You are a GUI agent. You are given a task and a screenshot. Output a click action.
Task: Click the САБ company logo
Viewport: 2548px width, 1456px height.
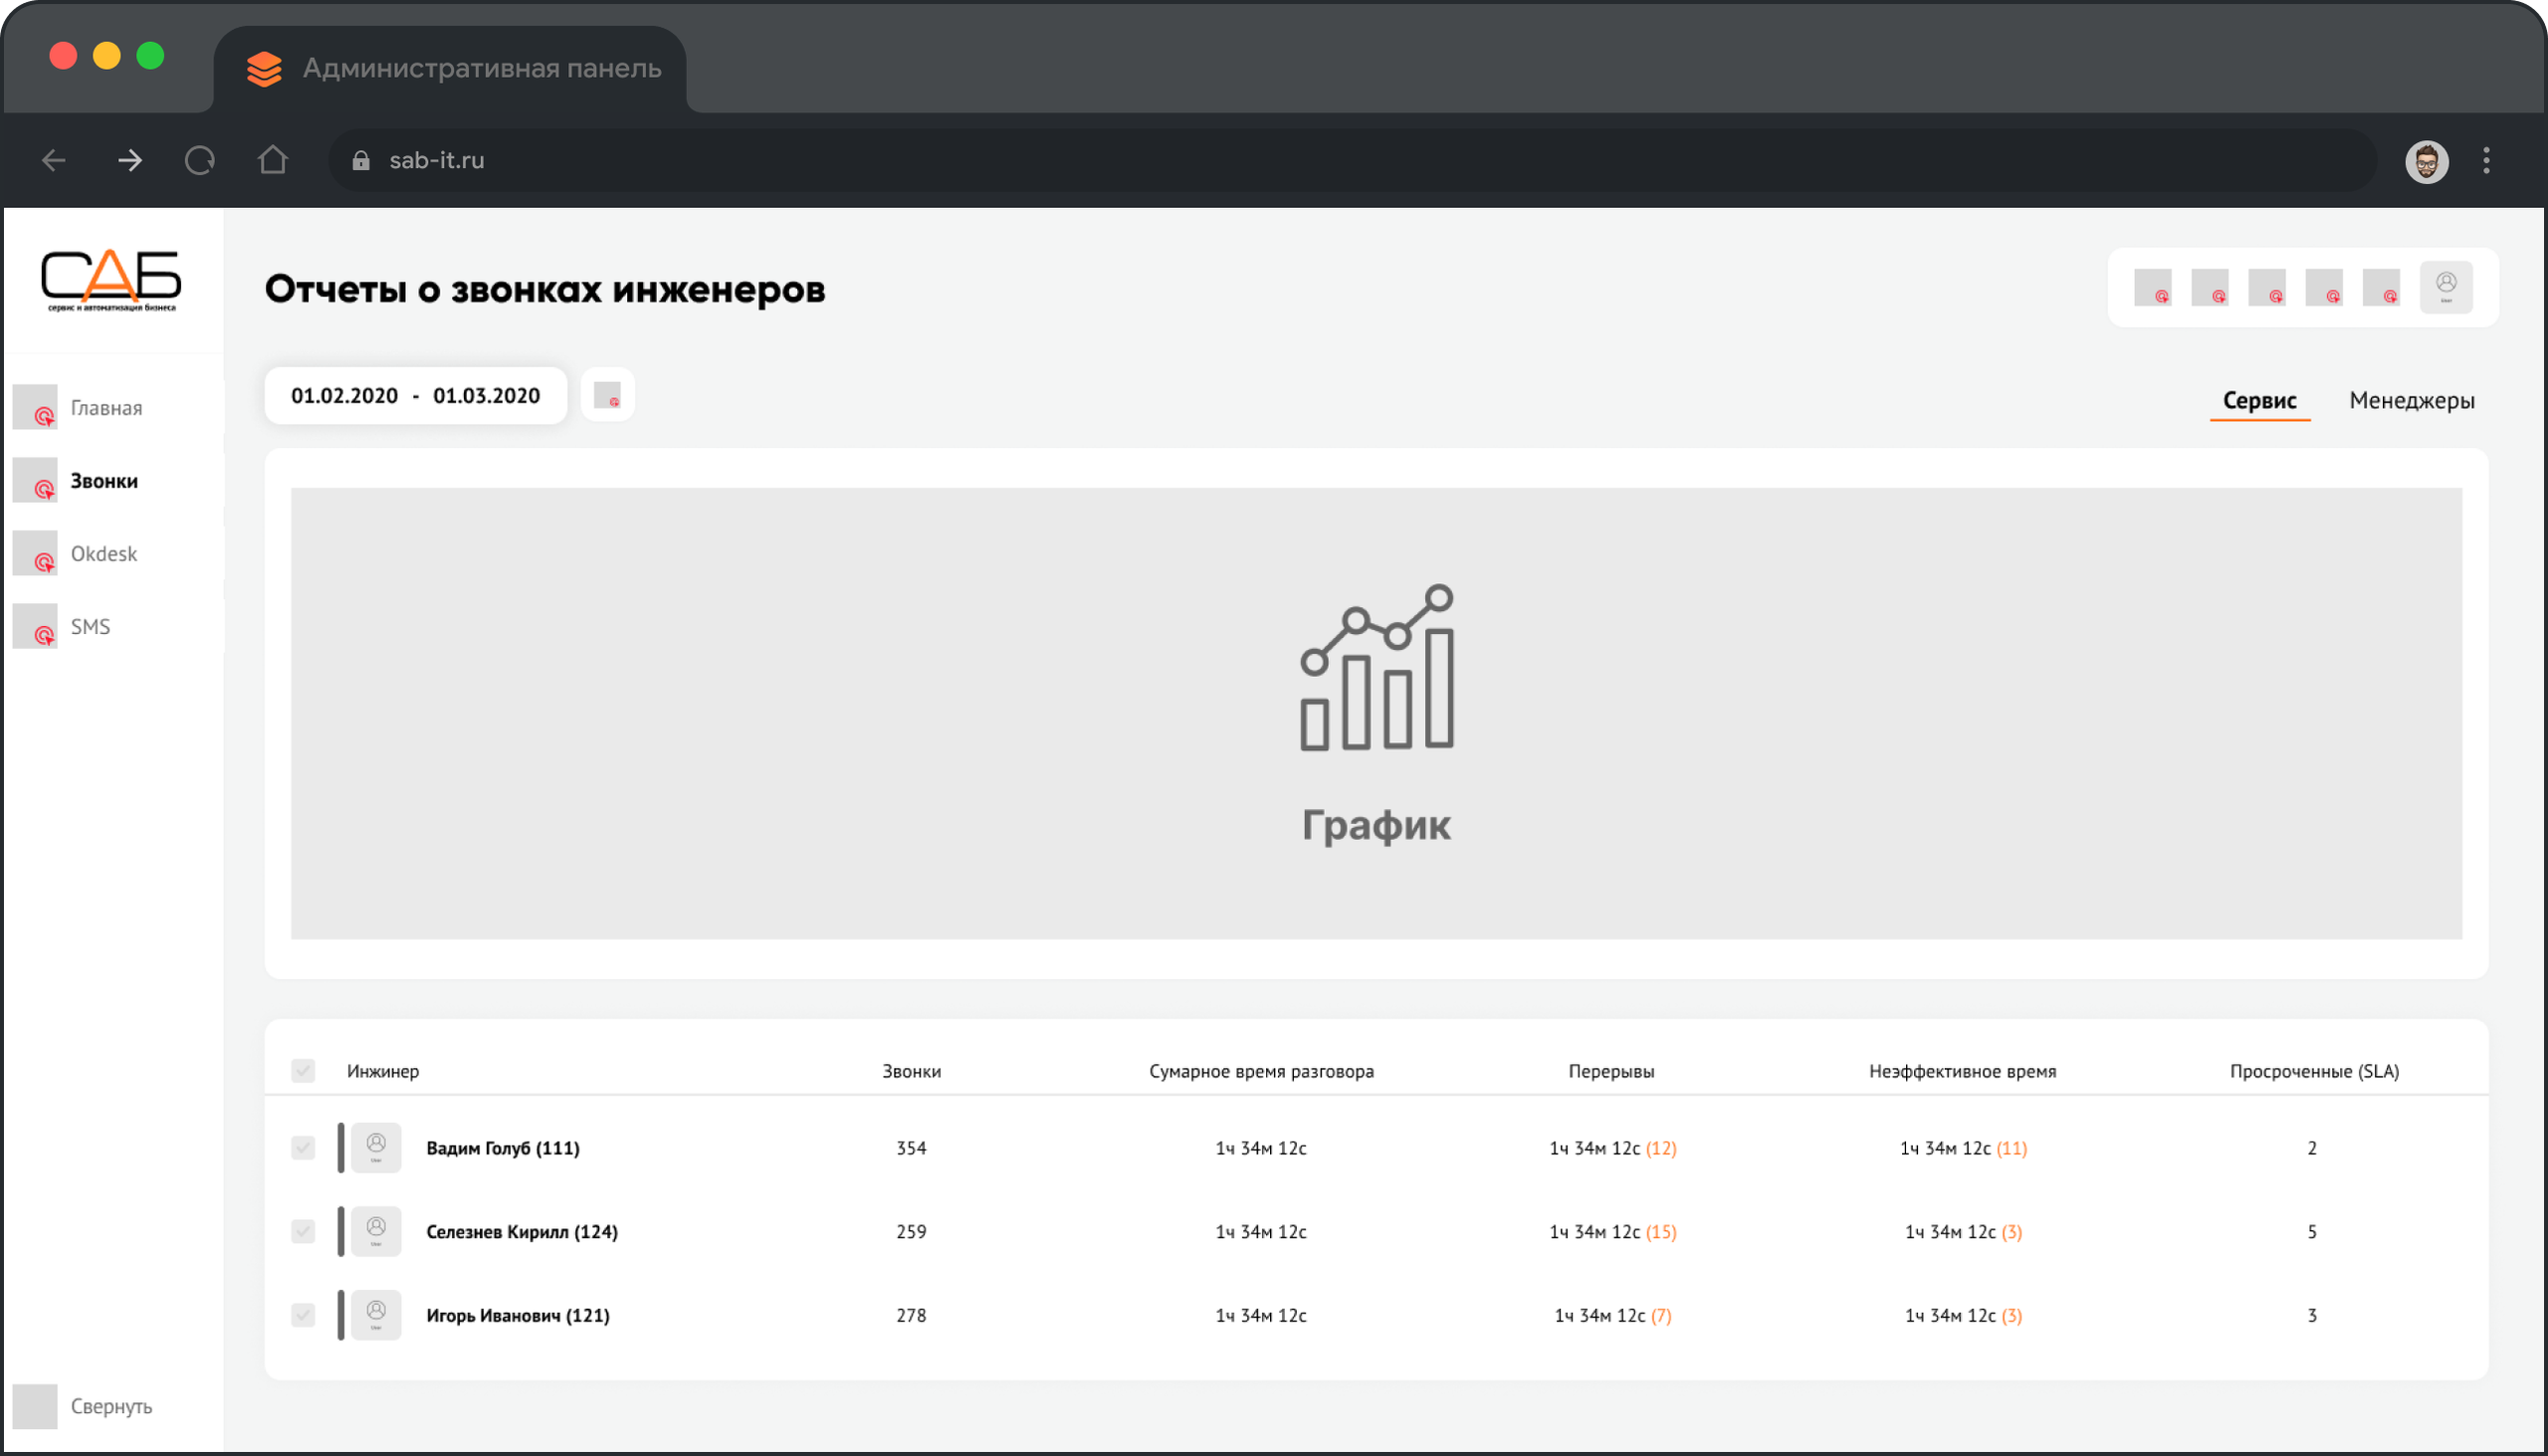(111, 280)
